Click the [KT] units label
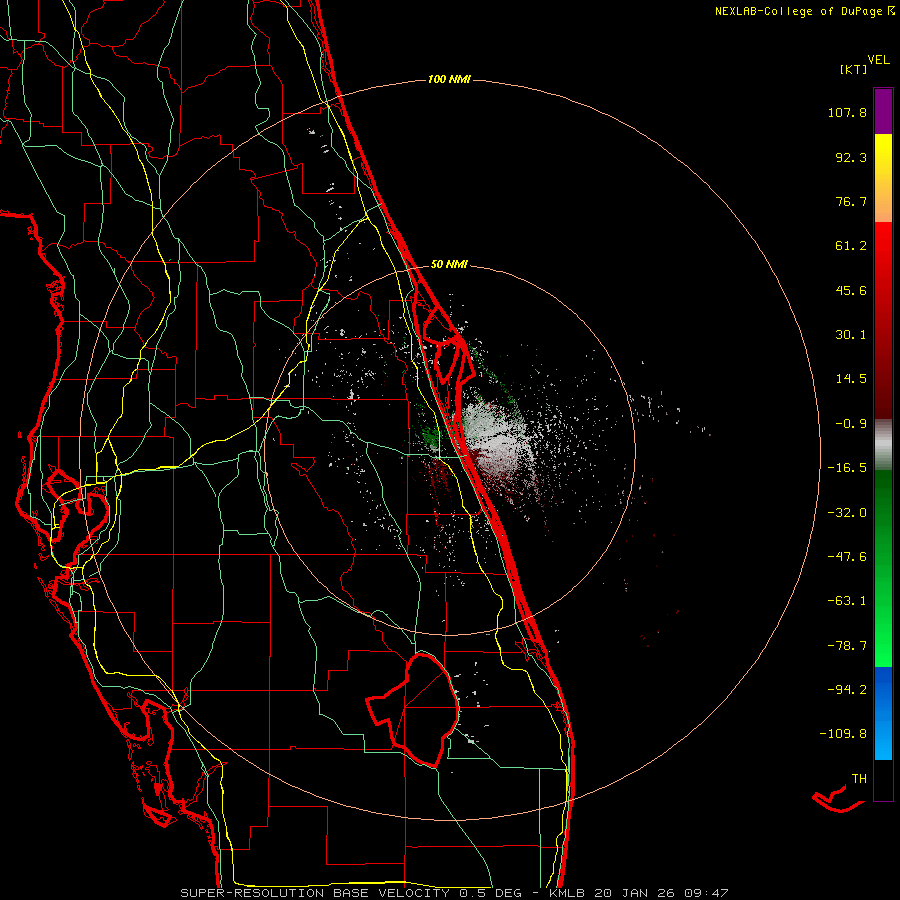Image resolution: width=900 pixels, height=900 pixels. tap(854, 69)
